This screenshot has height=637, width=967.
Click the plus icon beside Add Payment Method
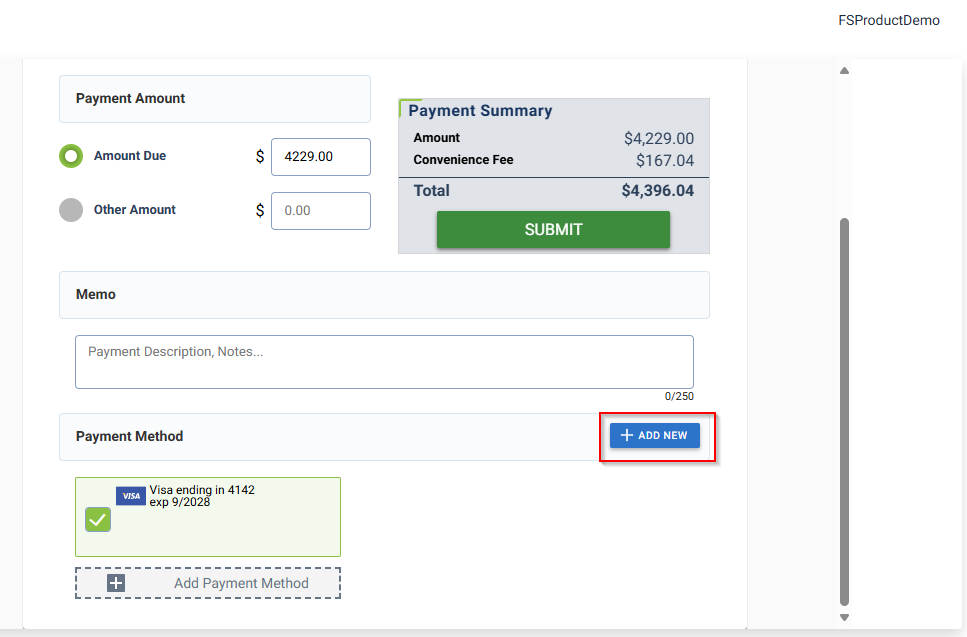(116, 583)
